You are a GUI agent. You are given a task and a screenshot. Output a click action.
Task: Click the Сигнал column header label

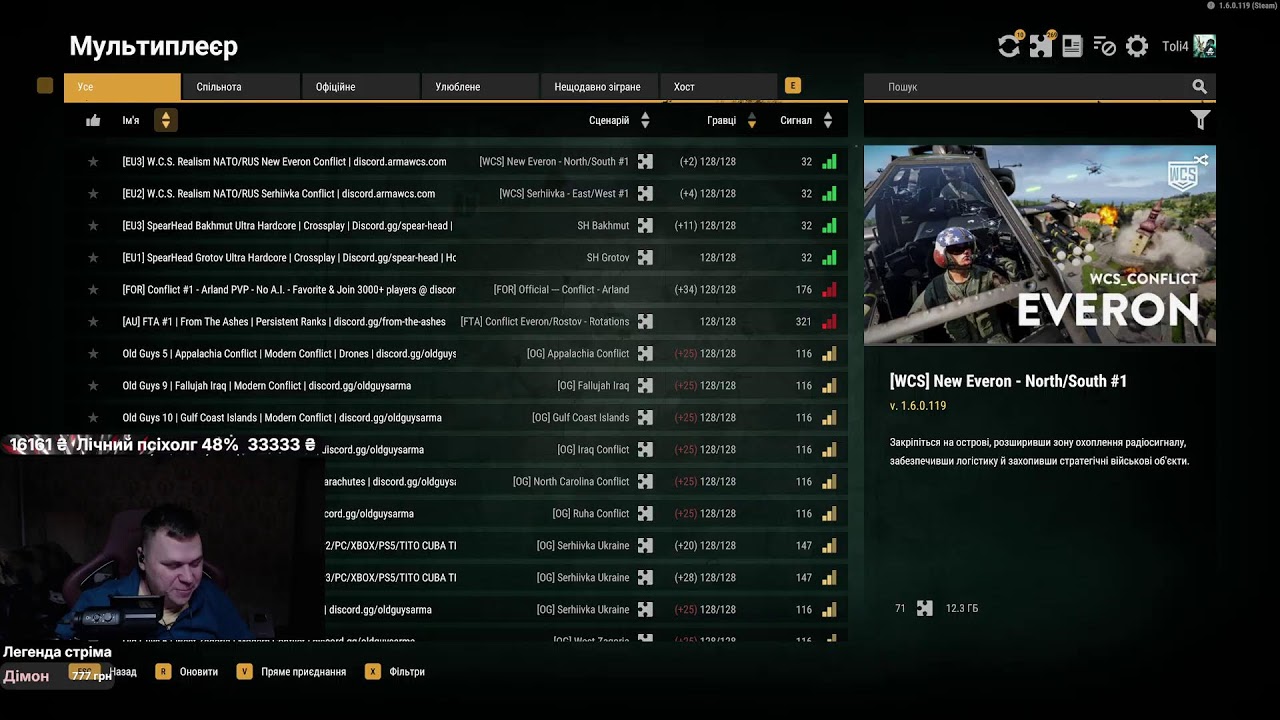[x=796, y=120]
